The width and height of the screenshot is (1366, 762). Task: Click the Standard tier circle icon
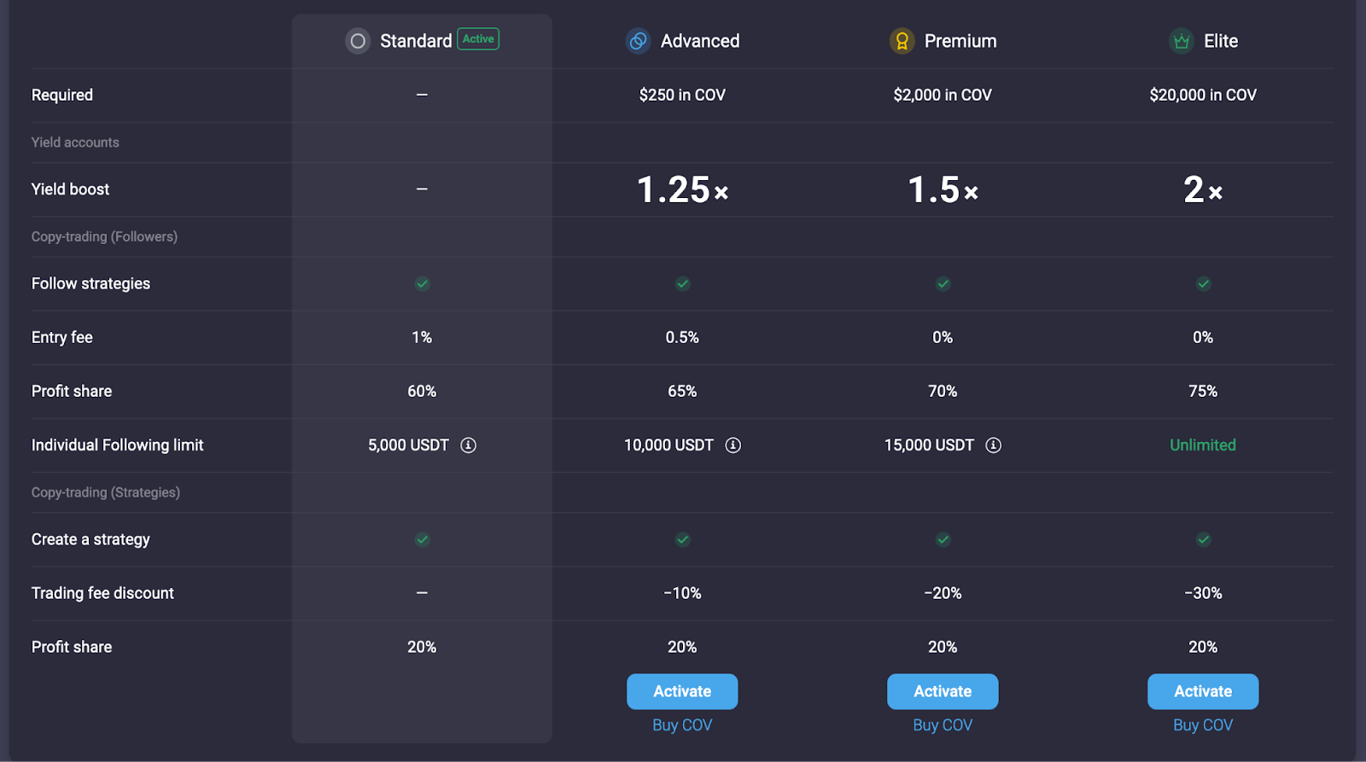(x=357, y=41)
